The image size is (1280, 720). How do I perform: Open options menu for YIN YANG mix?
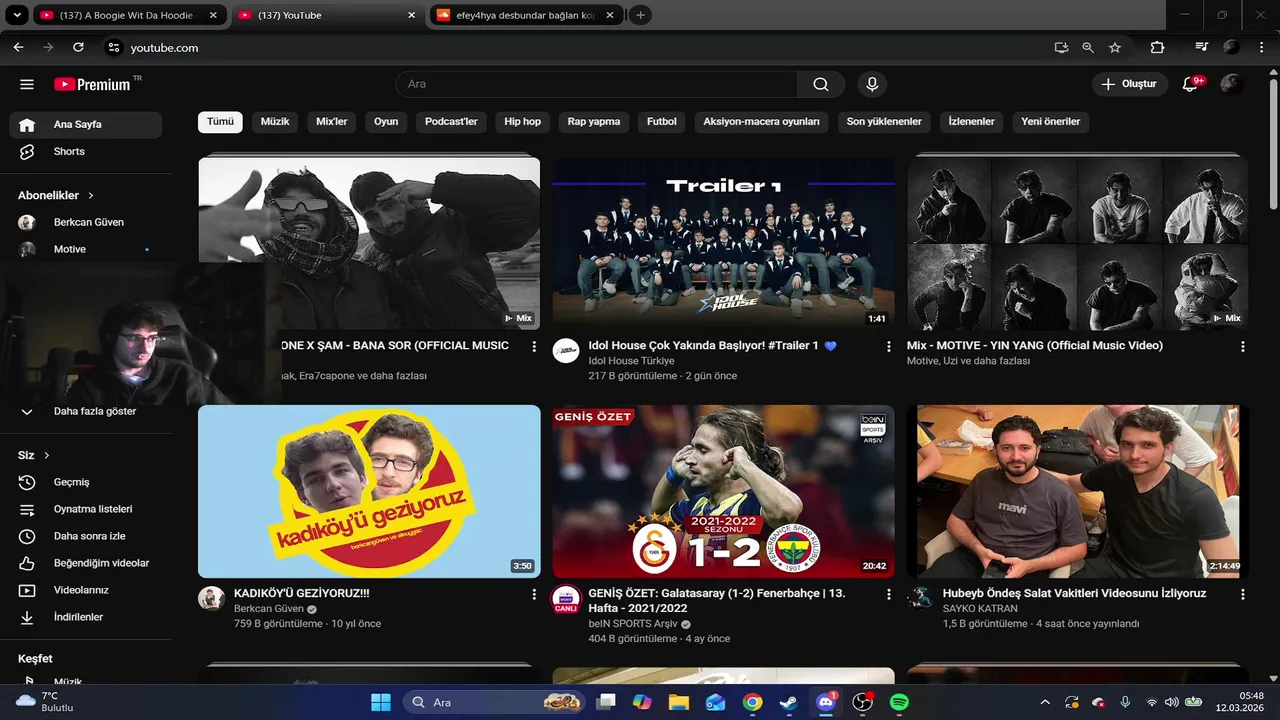pyautogui.click(x=1243, y=347)
